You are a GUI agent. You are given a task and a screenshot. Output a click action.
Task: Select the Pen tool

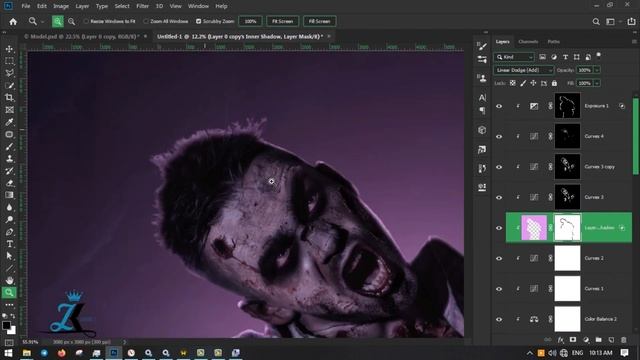point(9,232)
